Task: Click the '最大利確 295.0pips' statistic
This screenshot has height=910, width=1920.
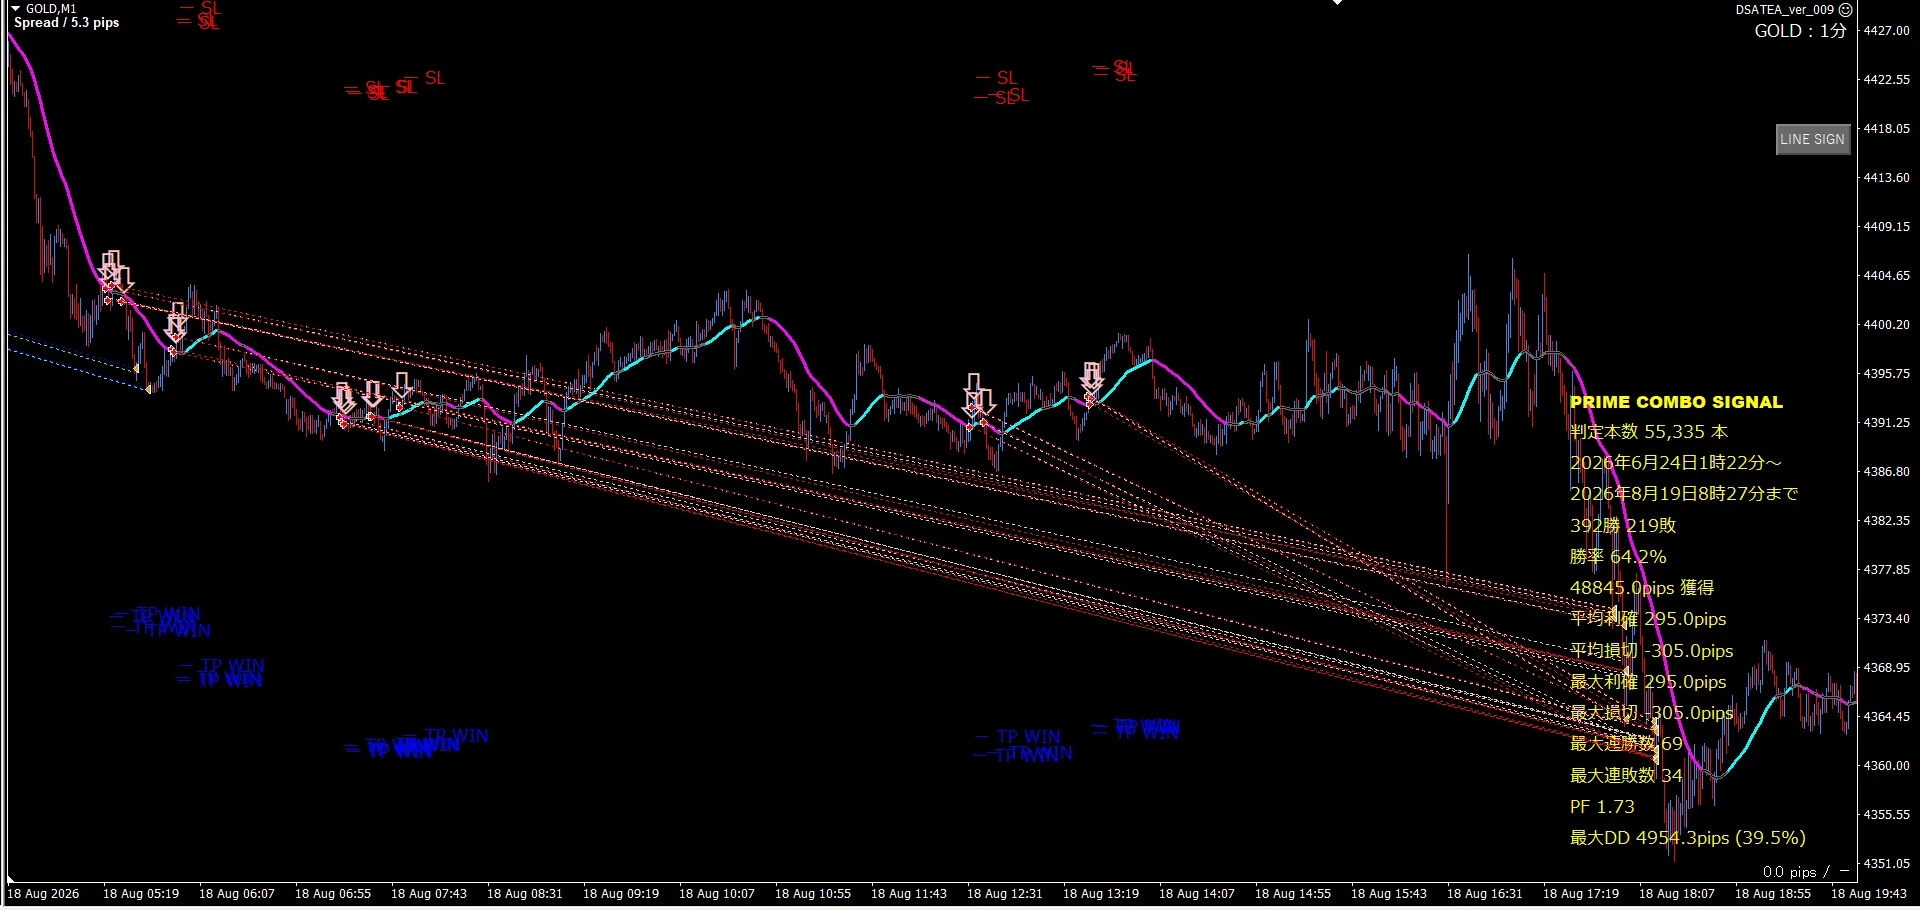Action: coord(1648,682)
